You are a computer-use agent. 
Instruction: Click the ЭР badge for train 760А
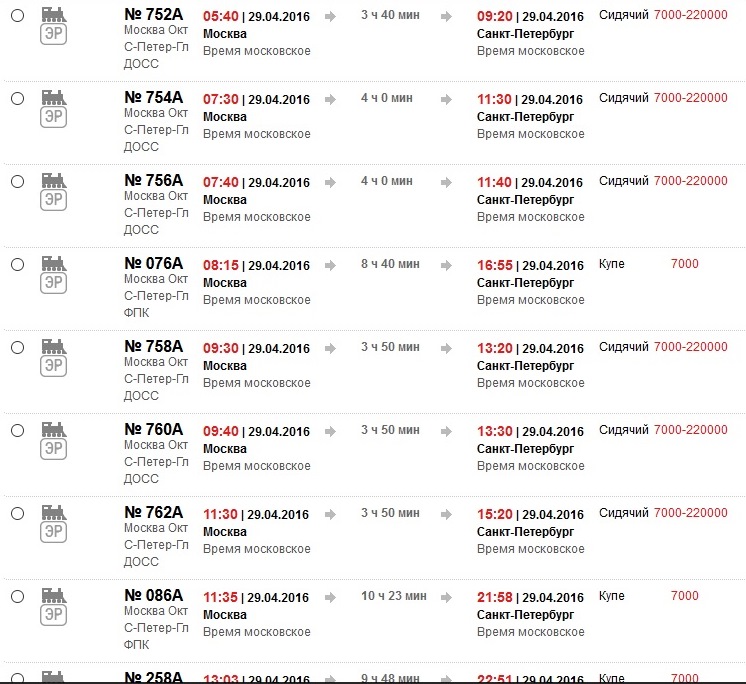pos(53,448)
